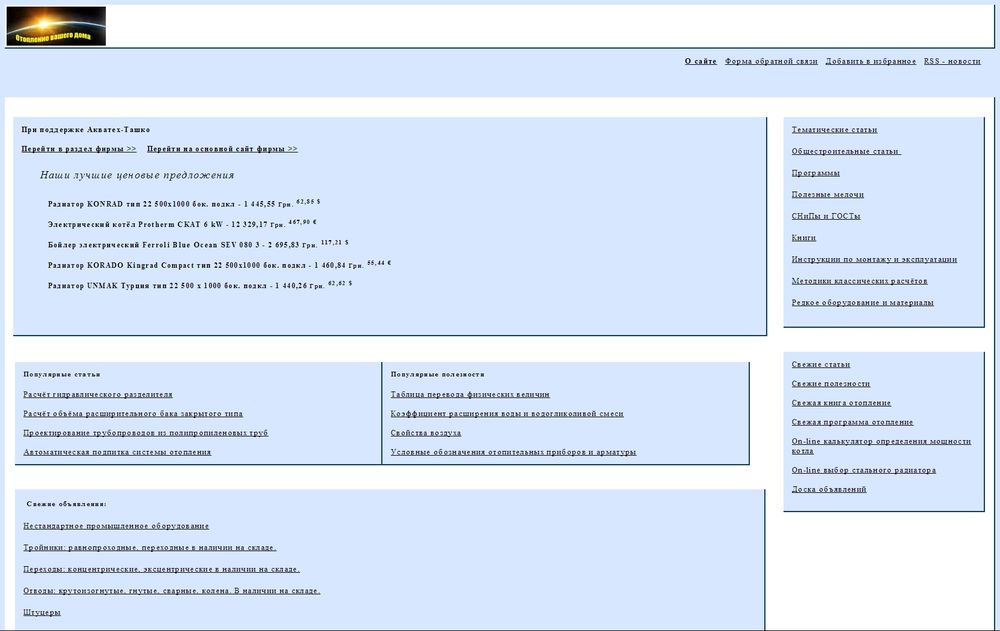Click 'Популярные статьи' heading
The image size is (1000, 631).
tap(62, 375)
